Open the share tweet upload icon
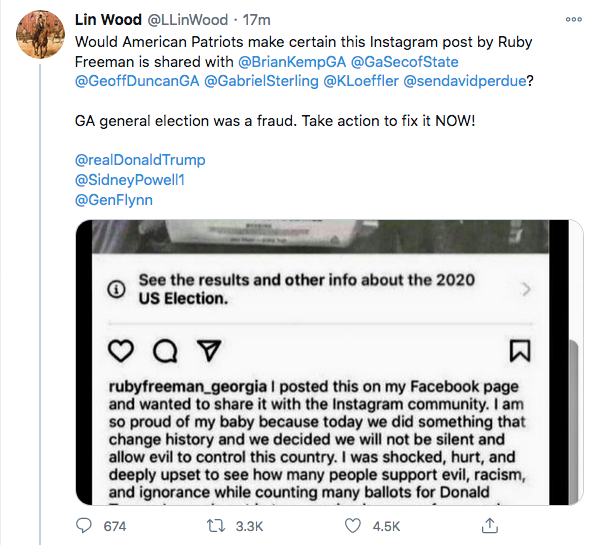Viewport: 598px width, 545px height. 490,526
